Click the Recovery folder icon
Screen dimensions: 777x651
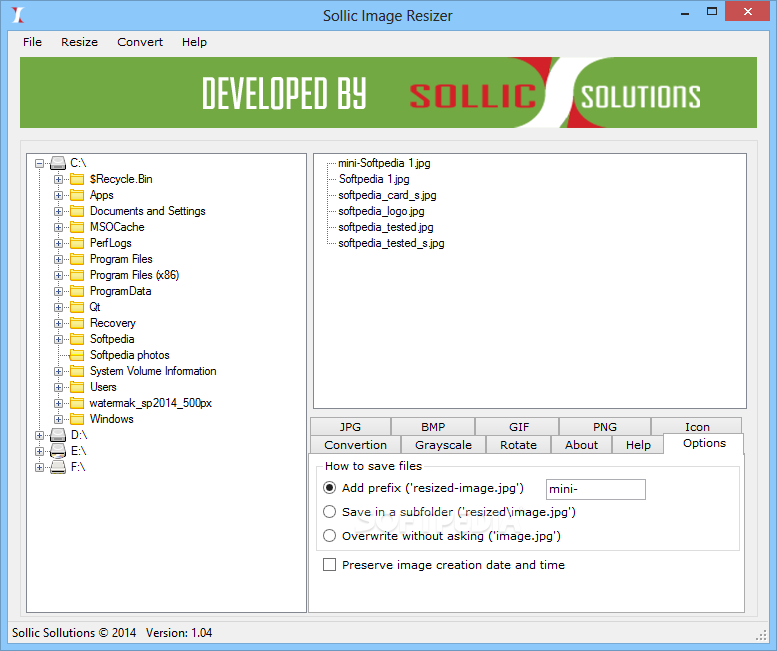point(77,323)
